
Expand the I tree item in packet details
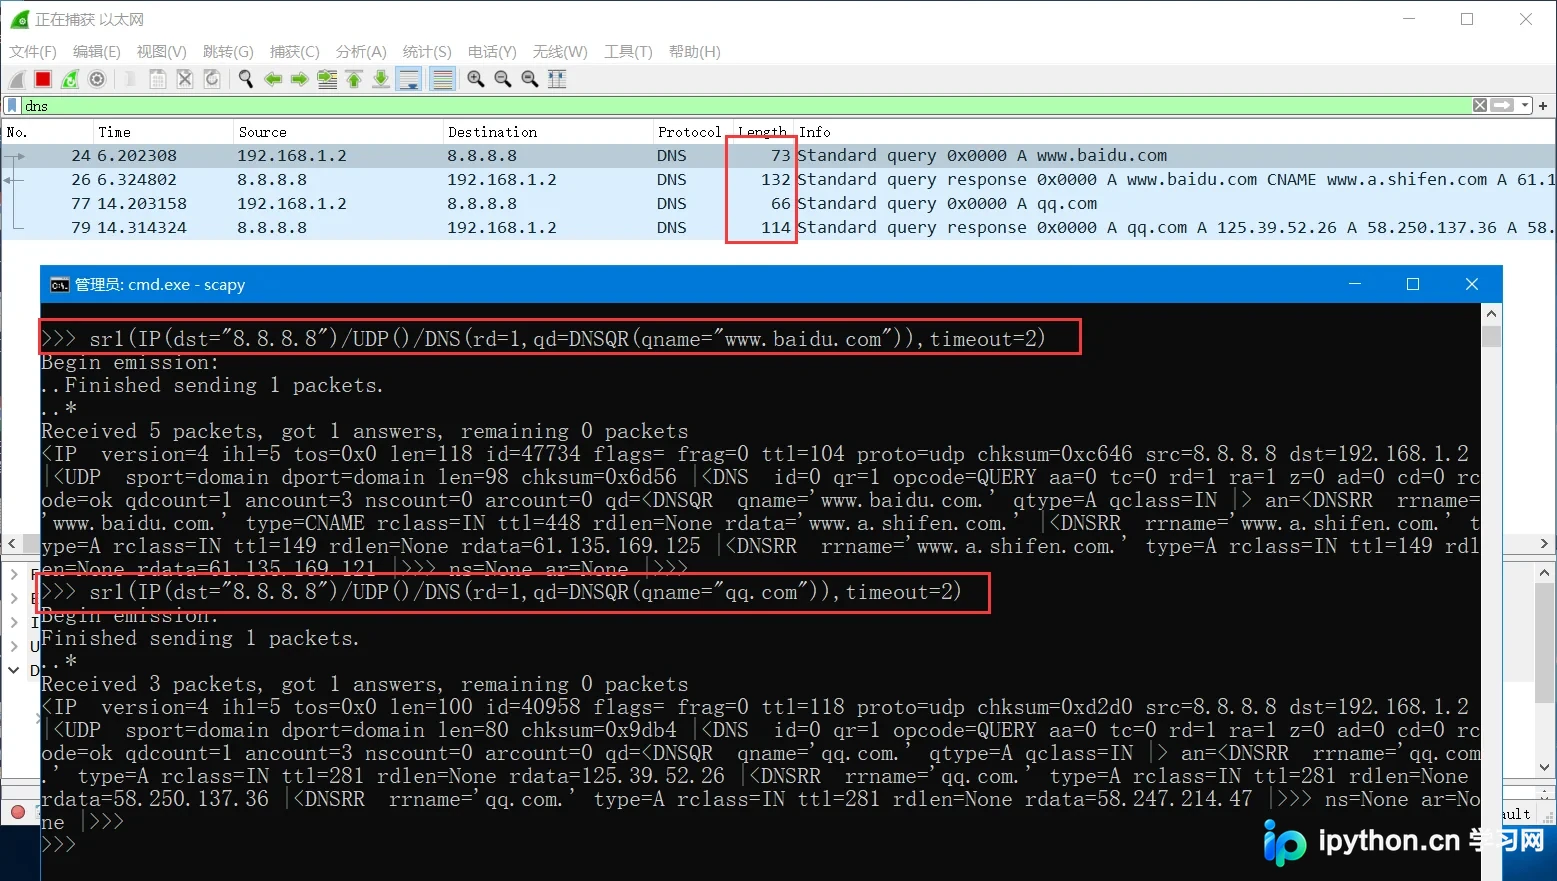(14, 622)
